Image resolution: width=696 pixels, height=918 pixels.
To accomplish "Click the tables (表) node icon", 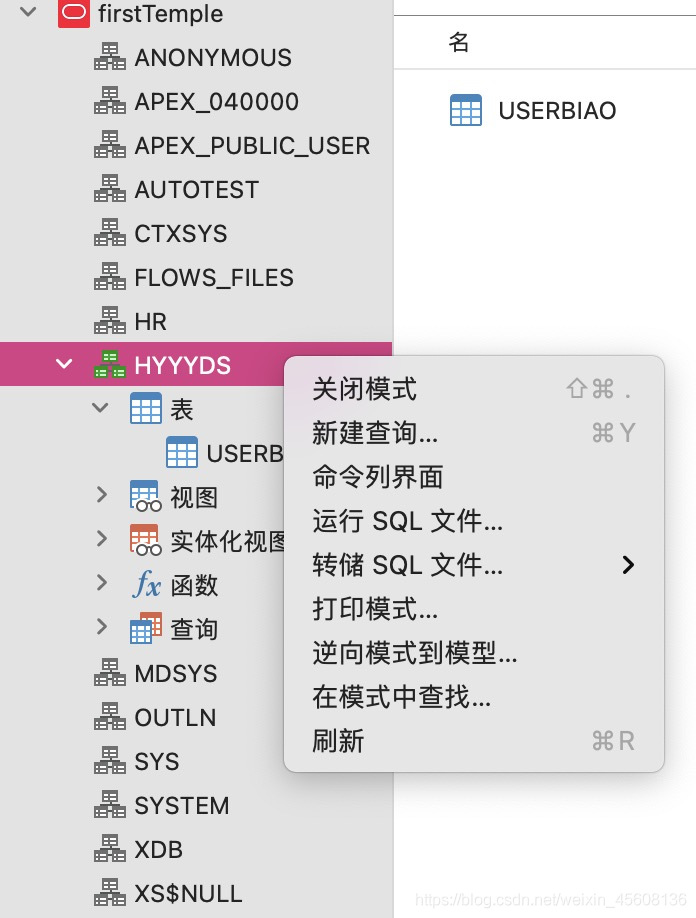I will (146, 409).
